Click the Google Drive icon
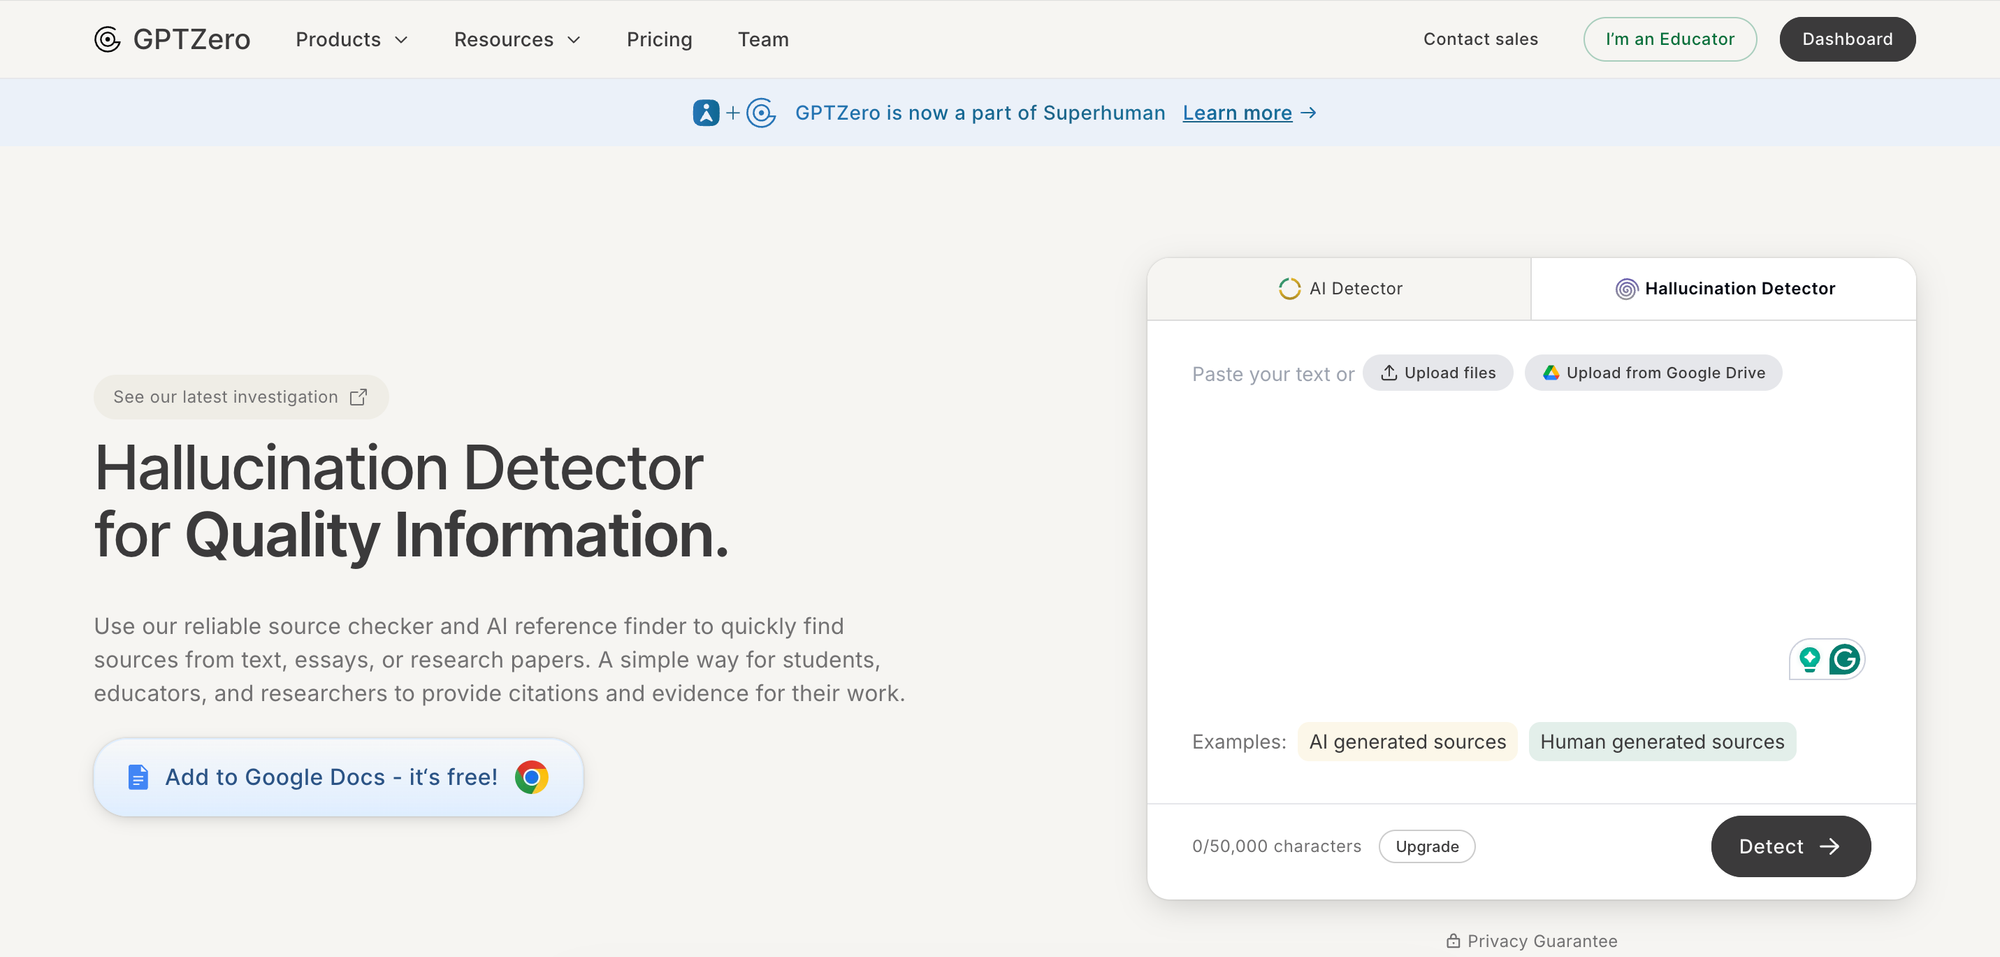 coord(1551,373)
